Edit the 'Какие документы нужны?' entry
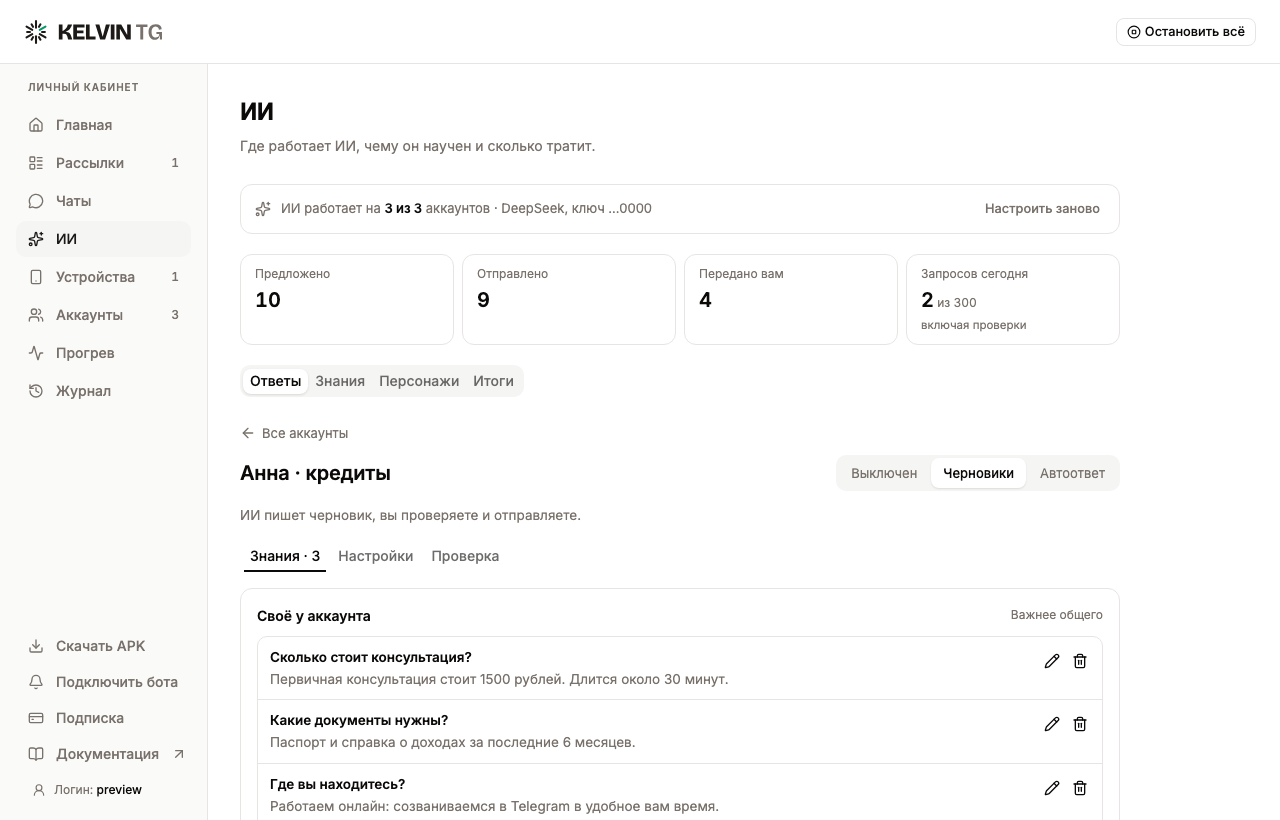This screenshot has width=1280, height=820. pyautogui.click(x=1052, y=724)
